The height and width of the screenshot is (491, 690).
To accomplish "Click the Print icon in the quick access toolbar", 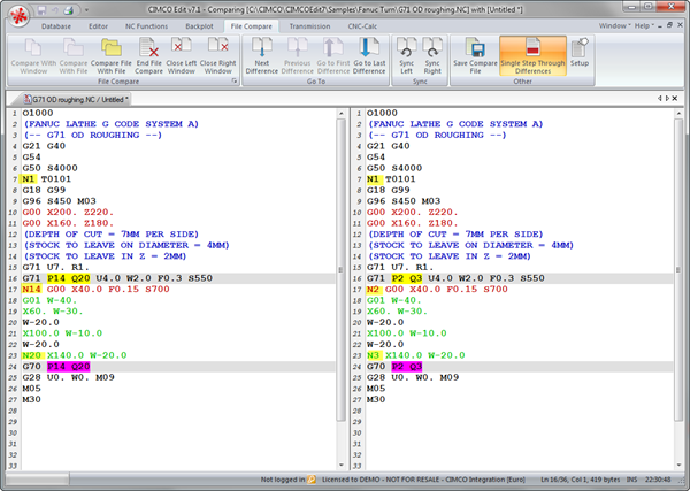I will click(x=69, y=10).
